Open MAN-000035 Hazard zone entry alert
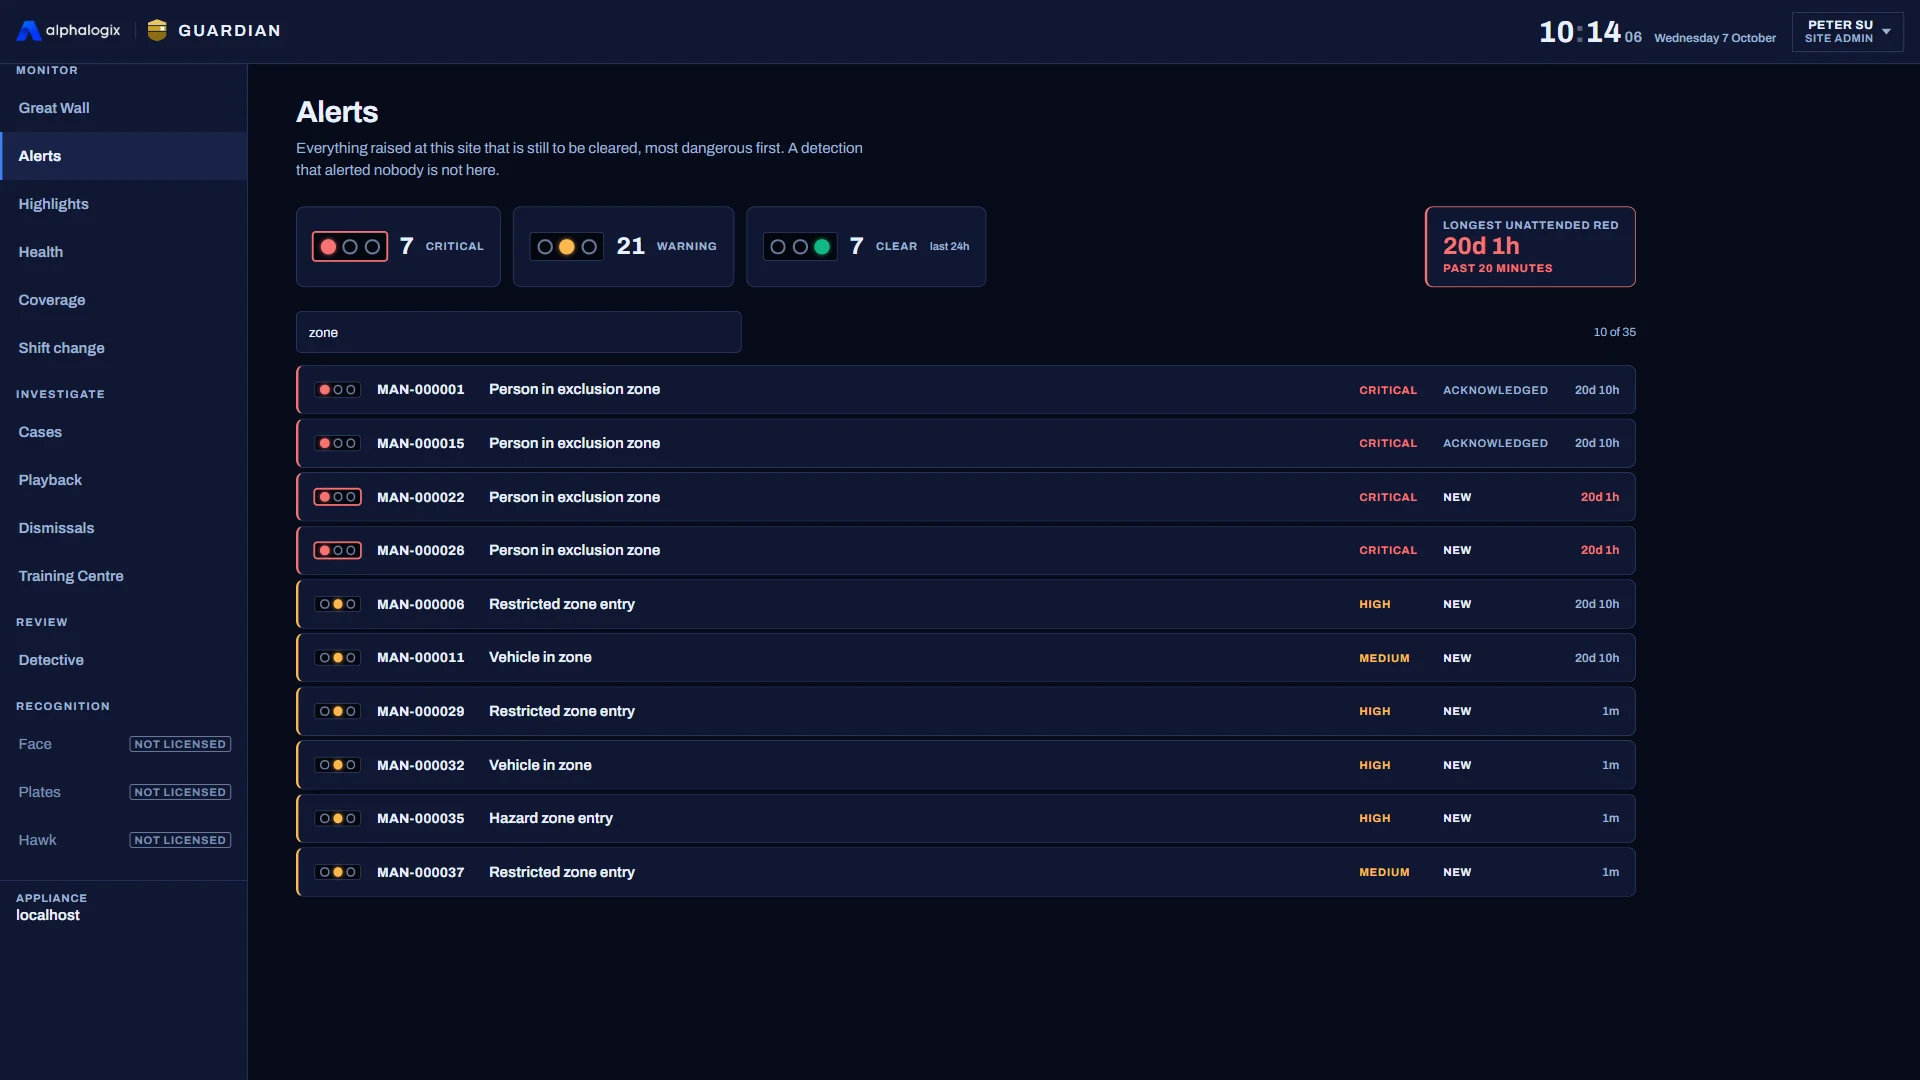Viewport: 1920px width, 1080px height. (966, 818)
